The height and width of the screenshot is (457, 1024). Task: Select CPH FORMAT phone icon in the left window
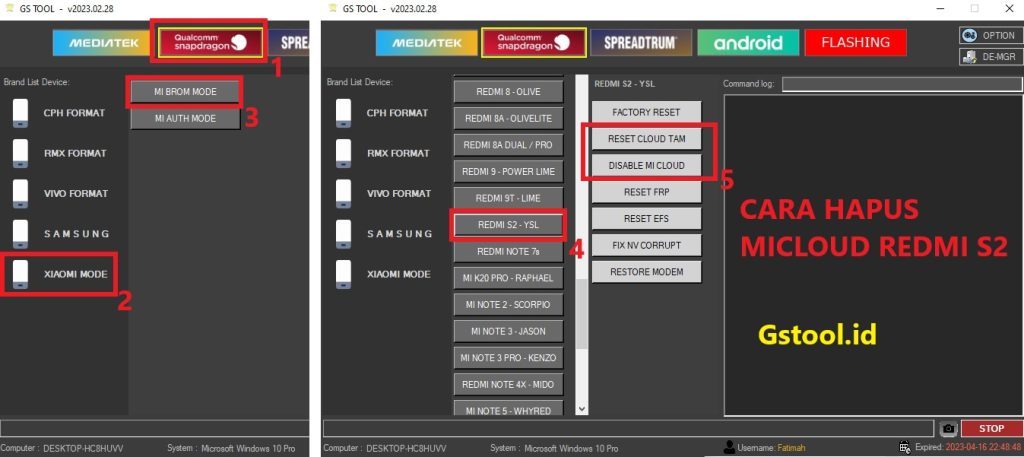[x=20, y=113]
